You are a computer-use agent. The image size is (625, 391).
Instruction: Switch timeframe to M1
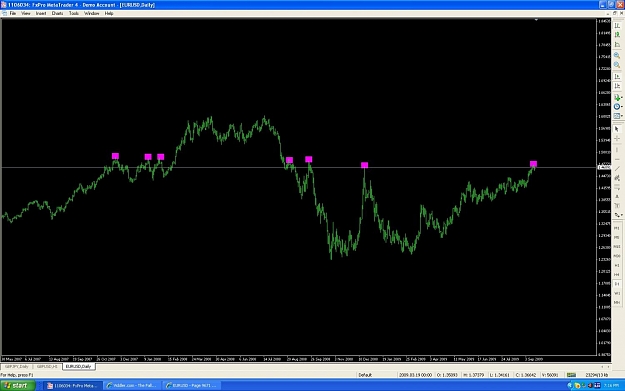click(617, 228)
